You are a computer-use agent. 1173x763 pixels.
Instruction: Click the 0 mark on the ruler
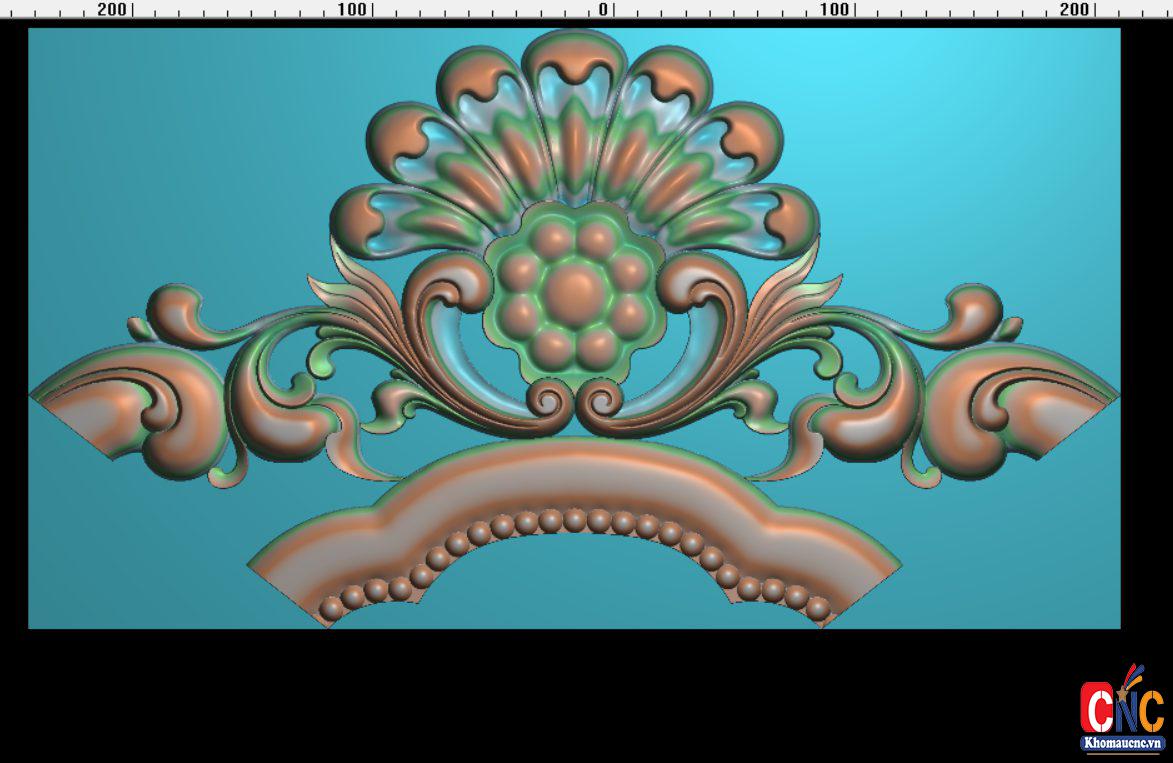[603, 9]
